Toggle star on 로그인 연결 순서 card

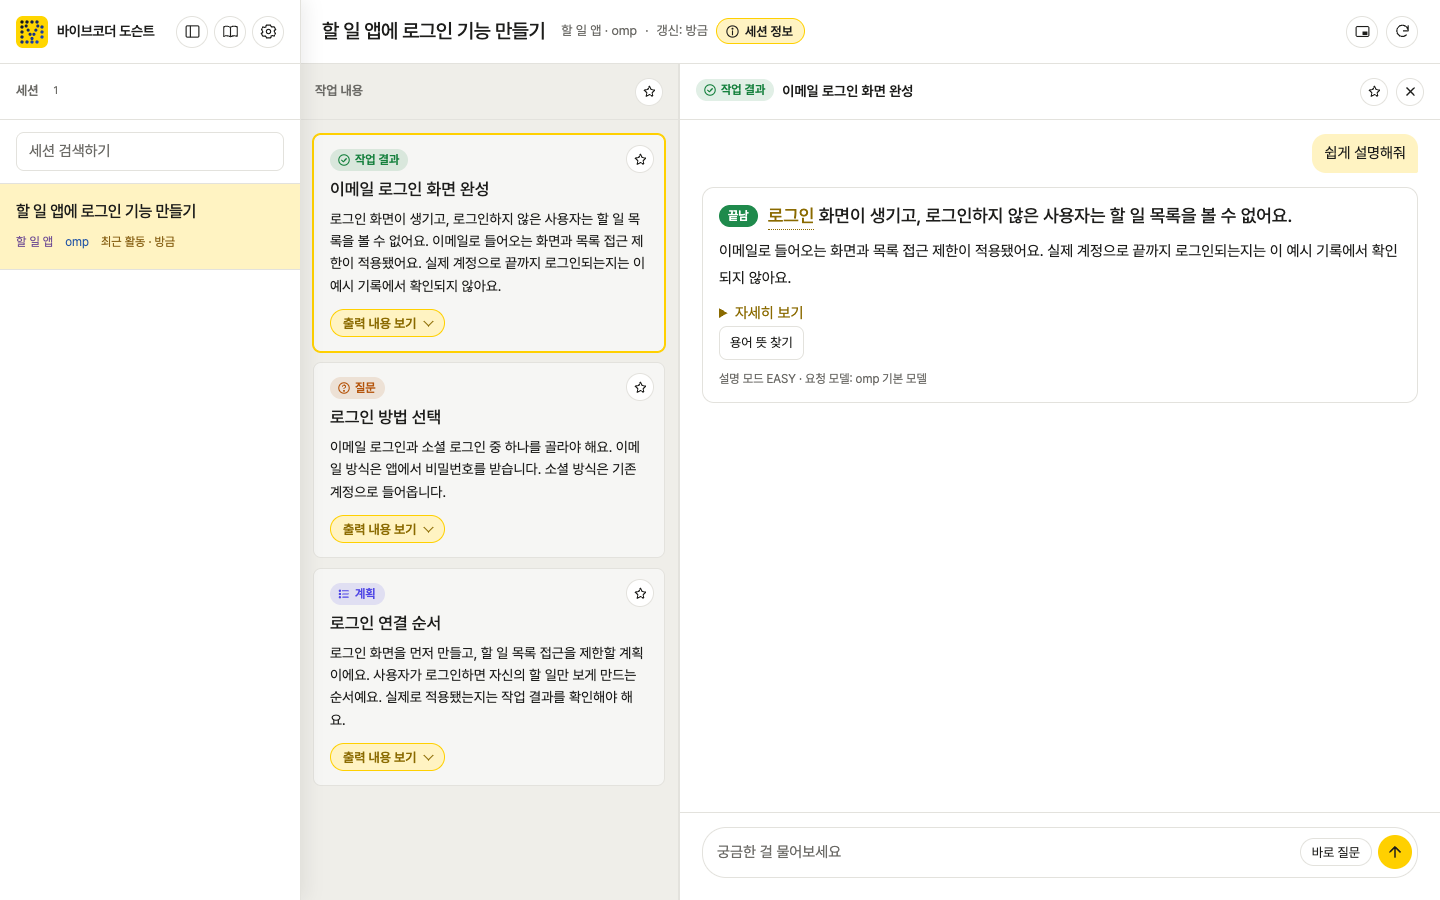coord(640,594)
